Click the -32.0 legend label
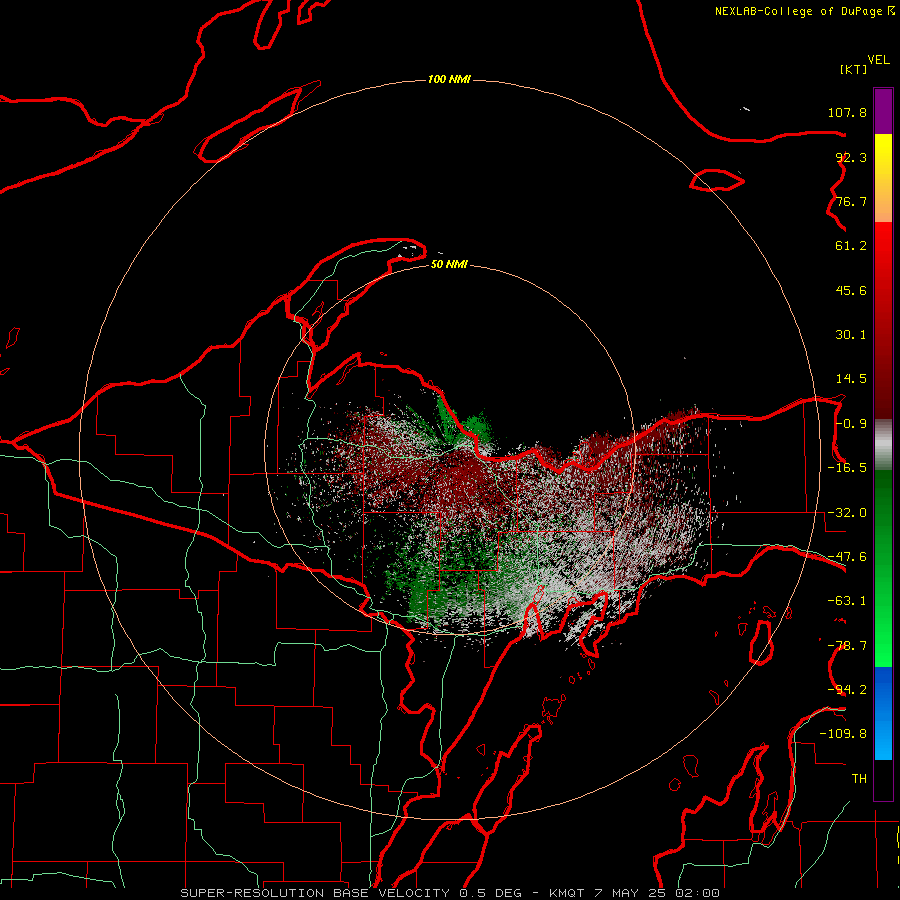The image size is (900, 900). (x=847, y=513)
